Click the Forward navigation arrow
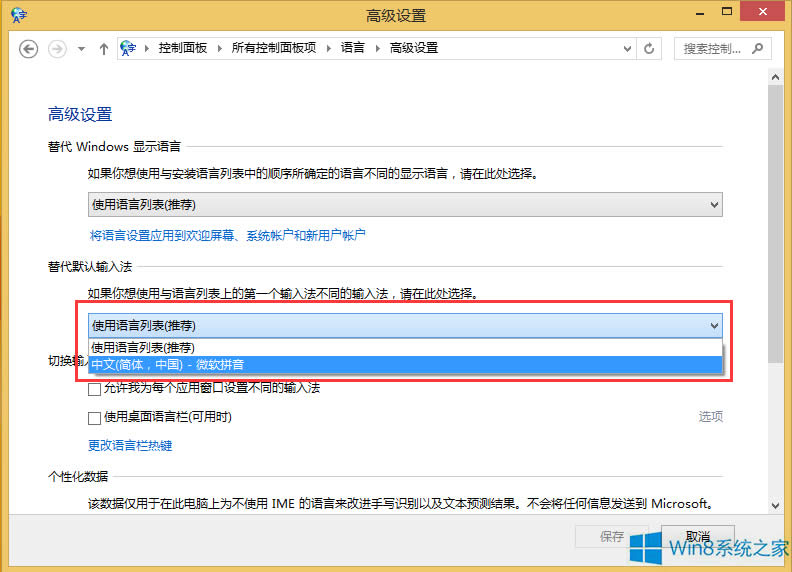Screen dimensions: 792x572 57,48
